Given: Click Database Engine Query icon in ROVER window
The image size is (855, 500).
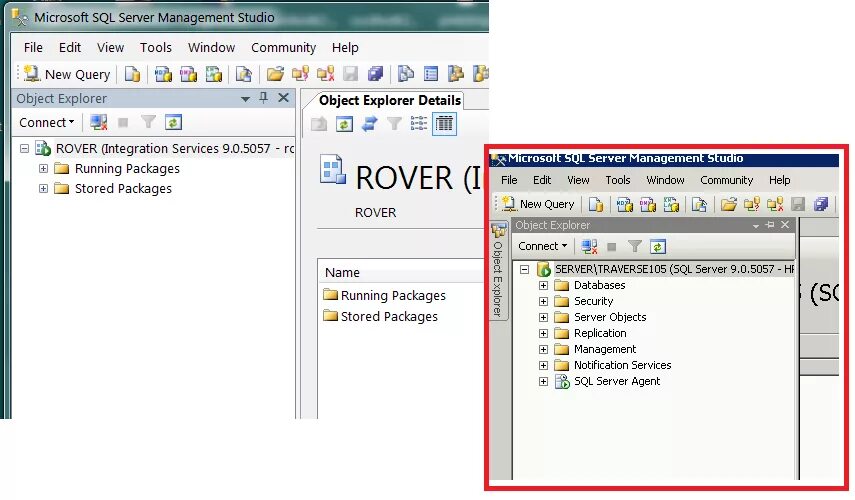Looking at the screenshot, I should click(x=133, y=74).
